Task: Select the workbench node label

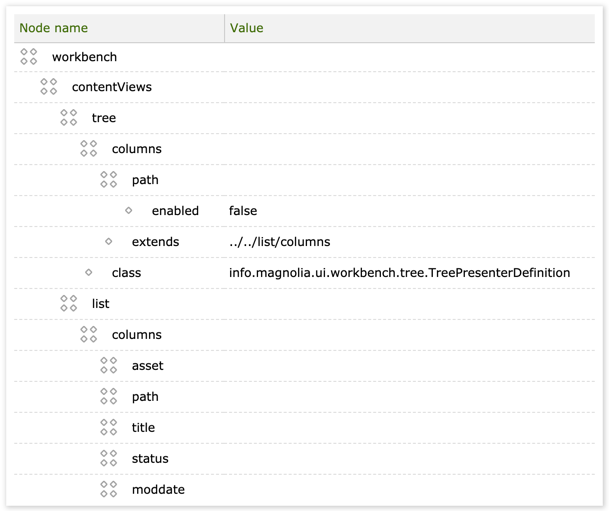Action: tap(84, 57)
